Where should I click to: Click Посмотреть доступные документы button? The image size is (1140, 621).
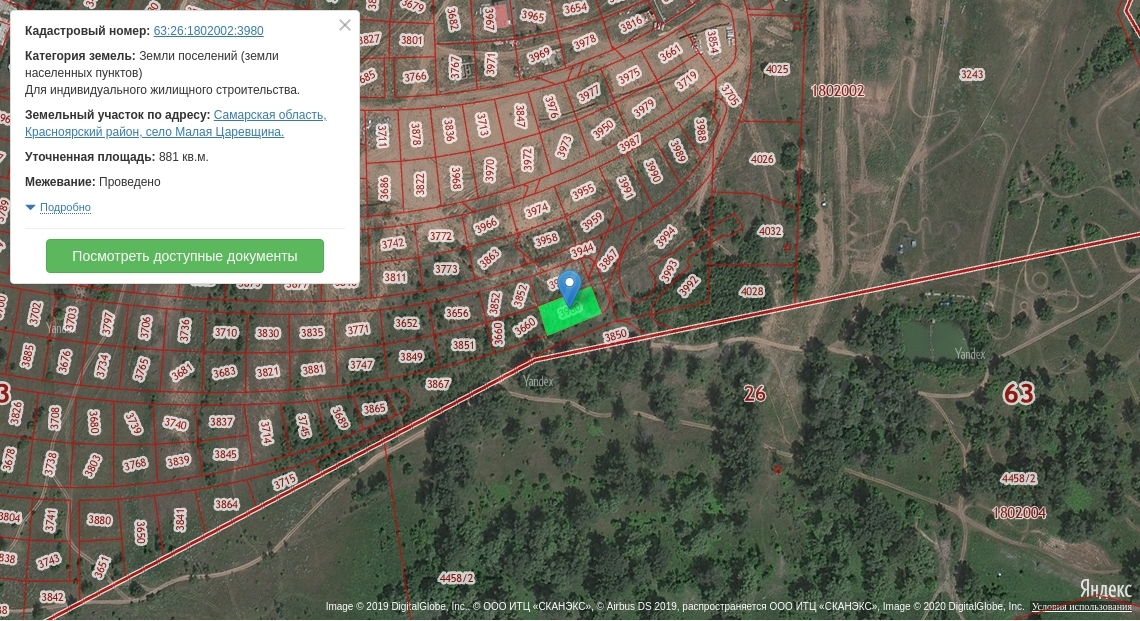click(185, 256)
